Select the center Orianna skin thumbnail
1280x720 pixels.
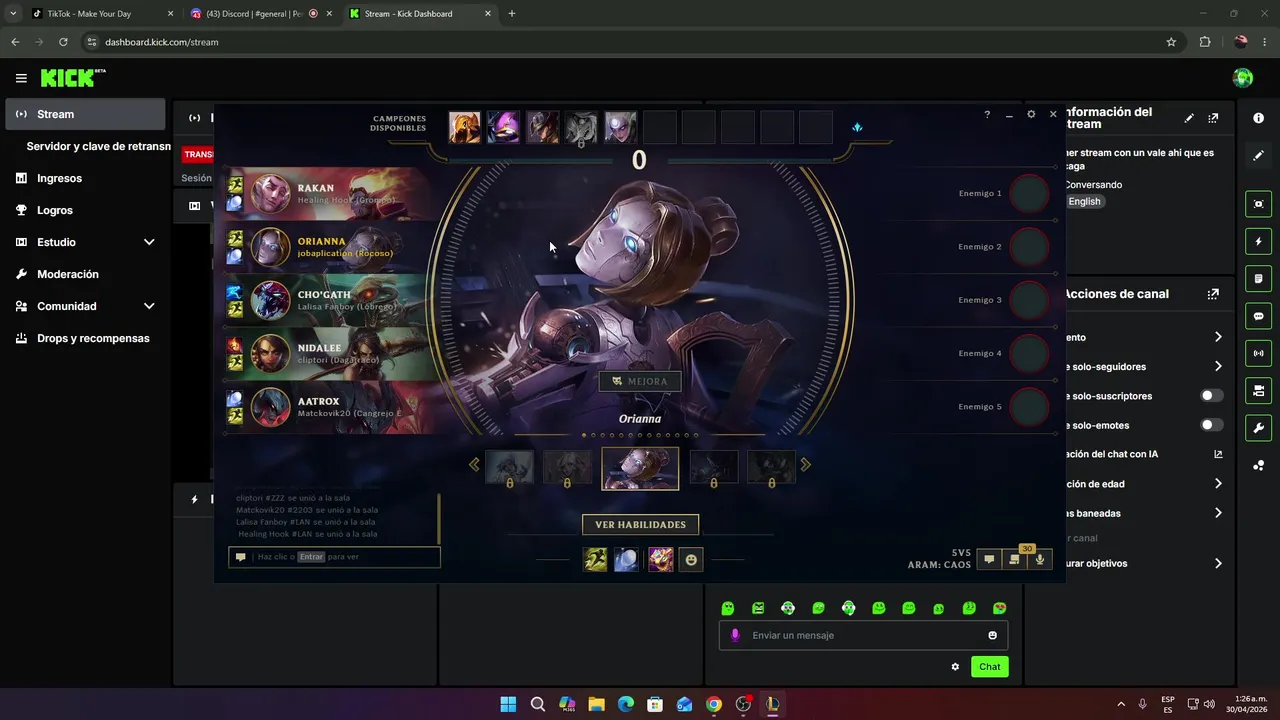click(640, 468)
